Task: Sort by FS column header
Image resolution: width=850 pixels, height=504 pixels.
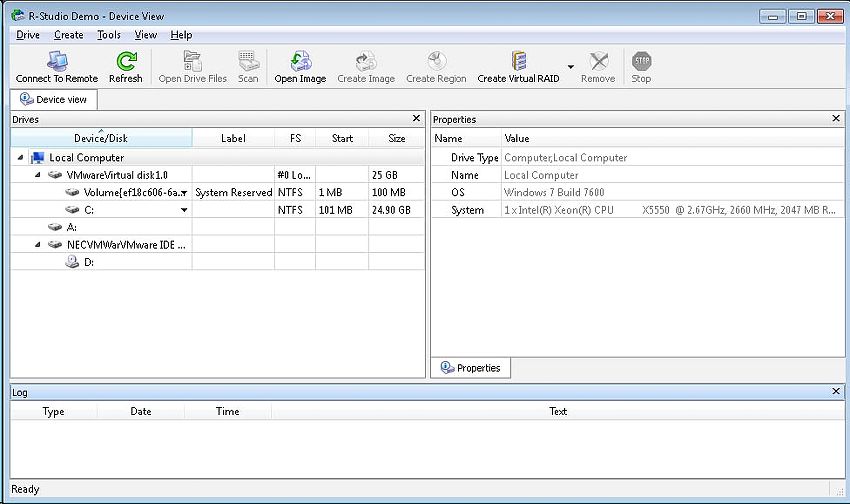Action: 295,138
